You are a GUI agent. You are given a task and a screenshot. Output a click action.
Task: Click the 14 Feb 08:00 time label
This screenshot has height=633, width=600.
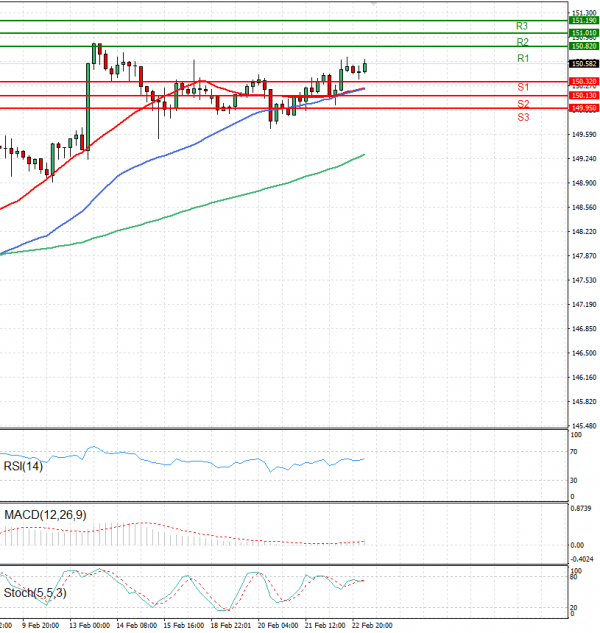point(136,625)
